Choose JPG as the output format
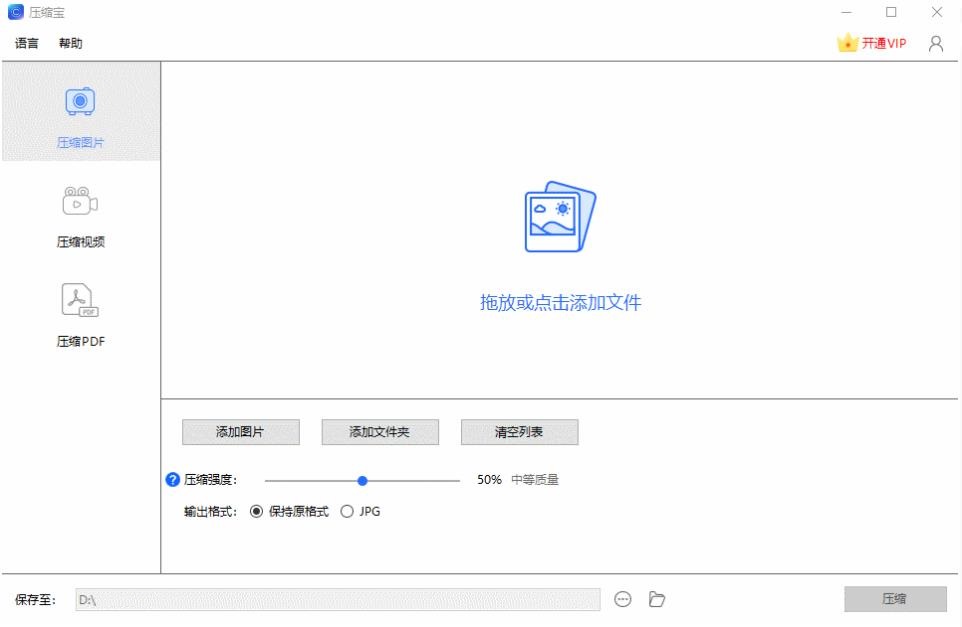This screenshot has width=962, height=627. [347, 511]
